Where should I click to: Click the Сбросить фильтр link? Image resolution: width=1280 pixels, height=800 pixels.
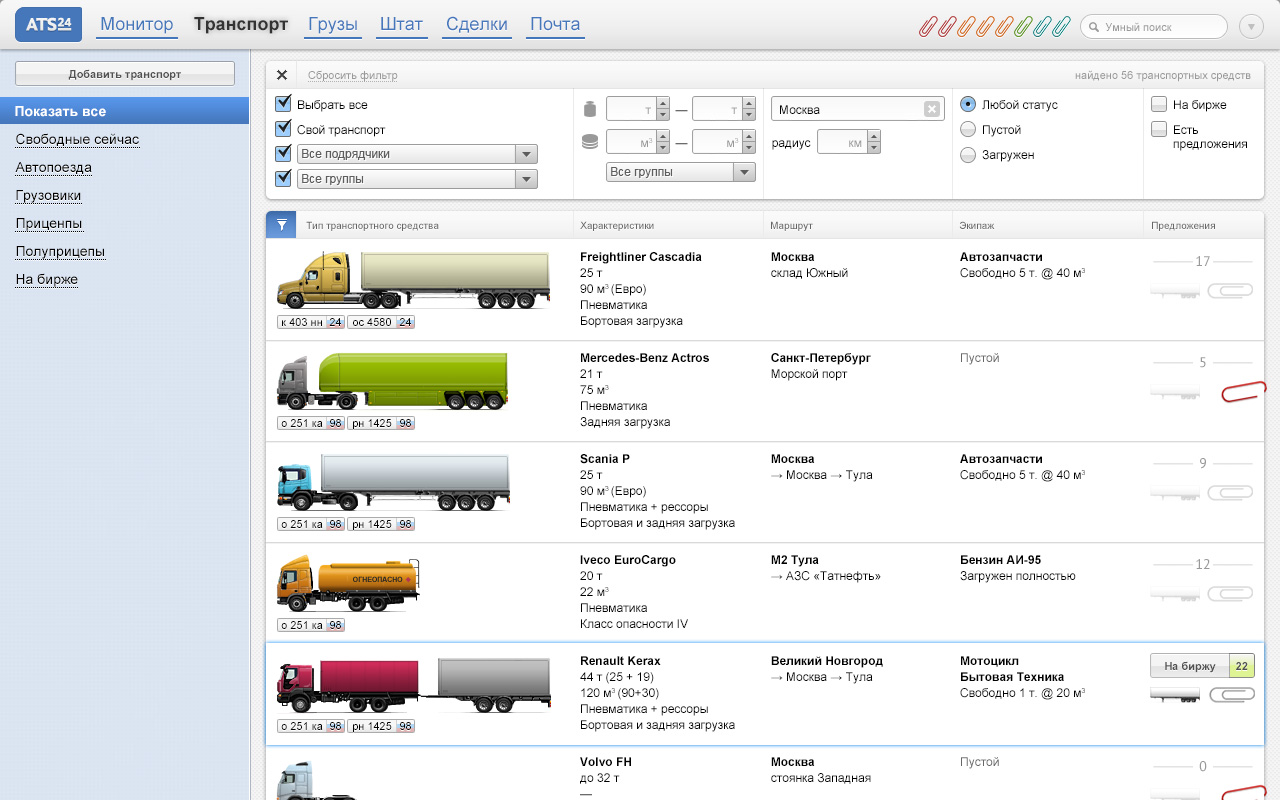click(x=352, y=76)
